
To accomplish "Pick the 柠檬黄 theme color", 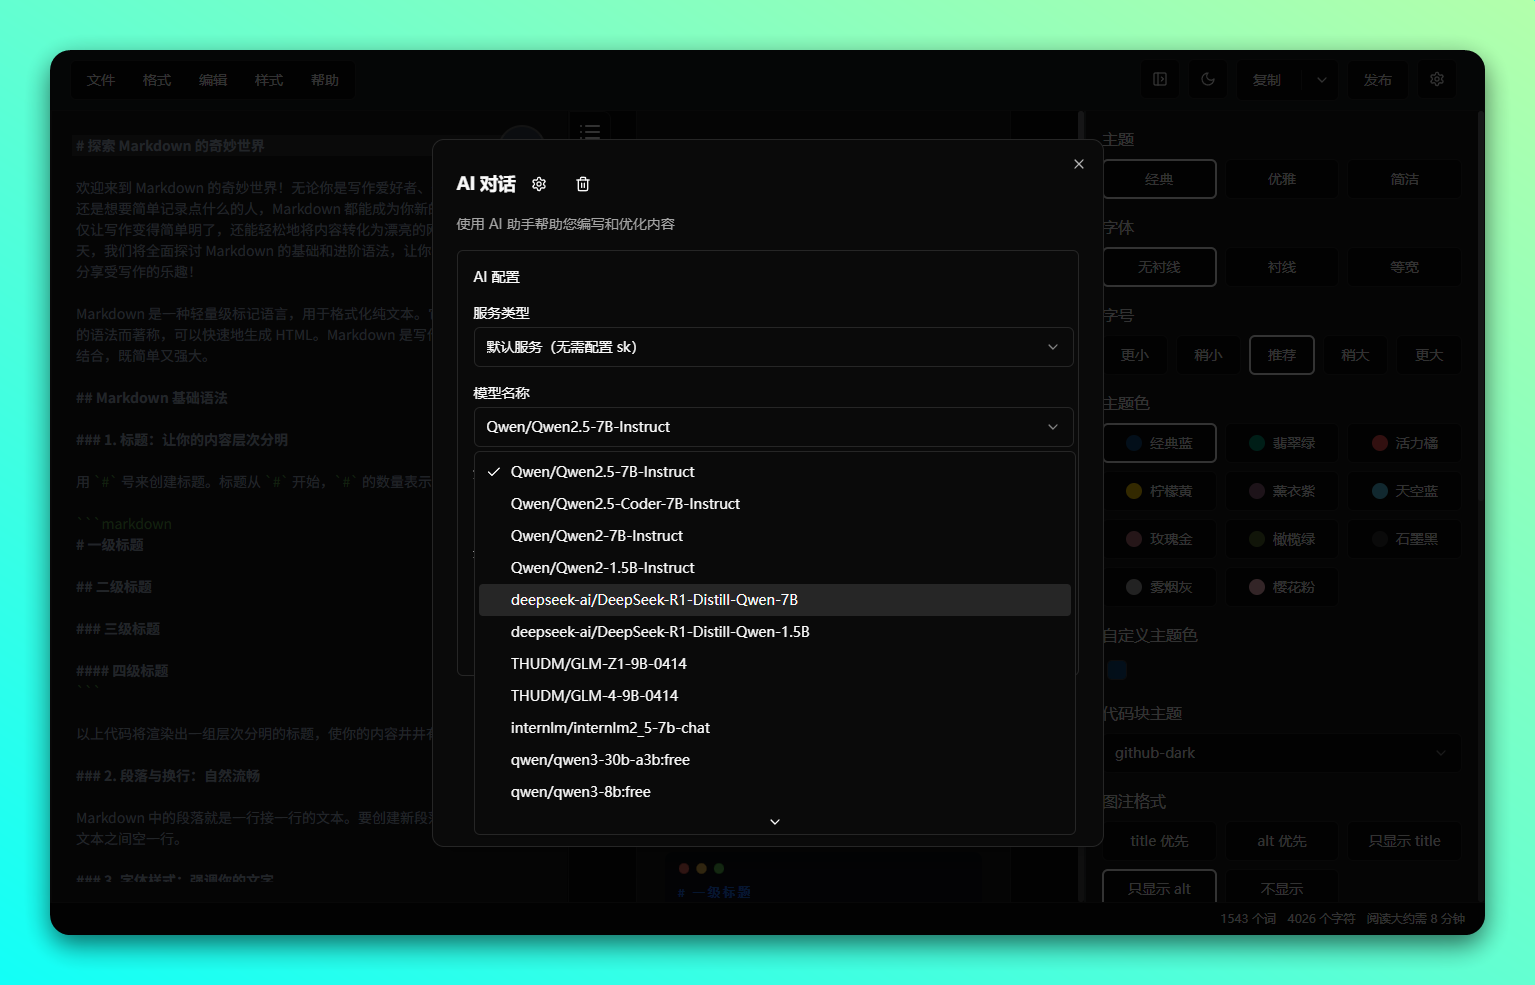I will (x=1159, y=491).
